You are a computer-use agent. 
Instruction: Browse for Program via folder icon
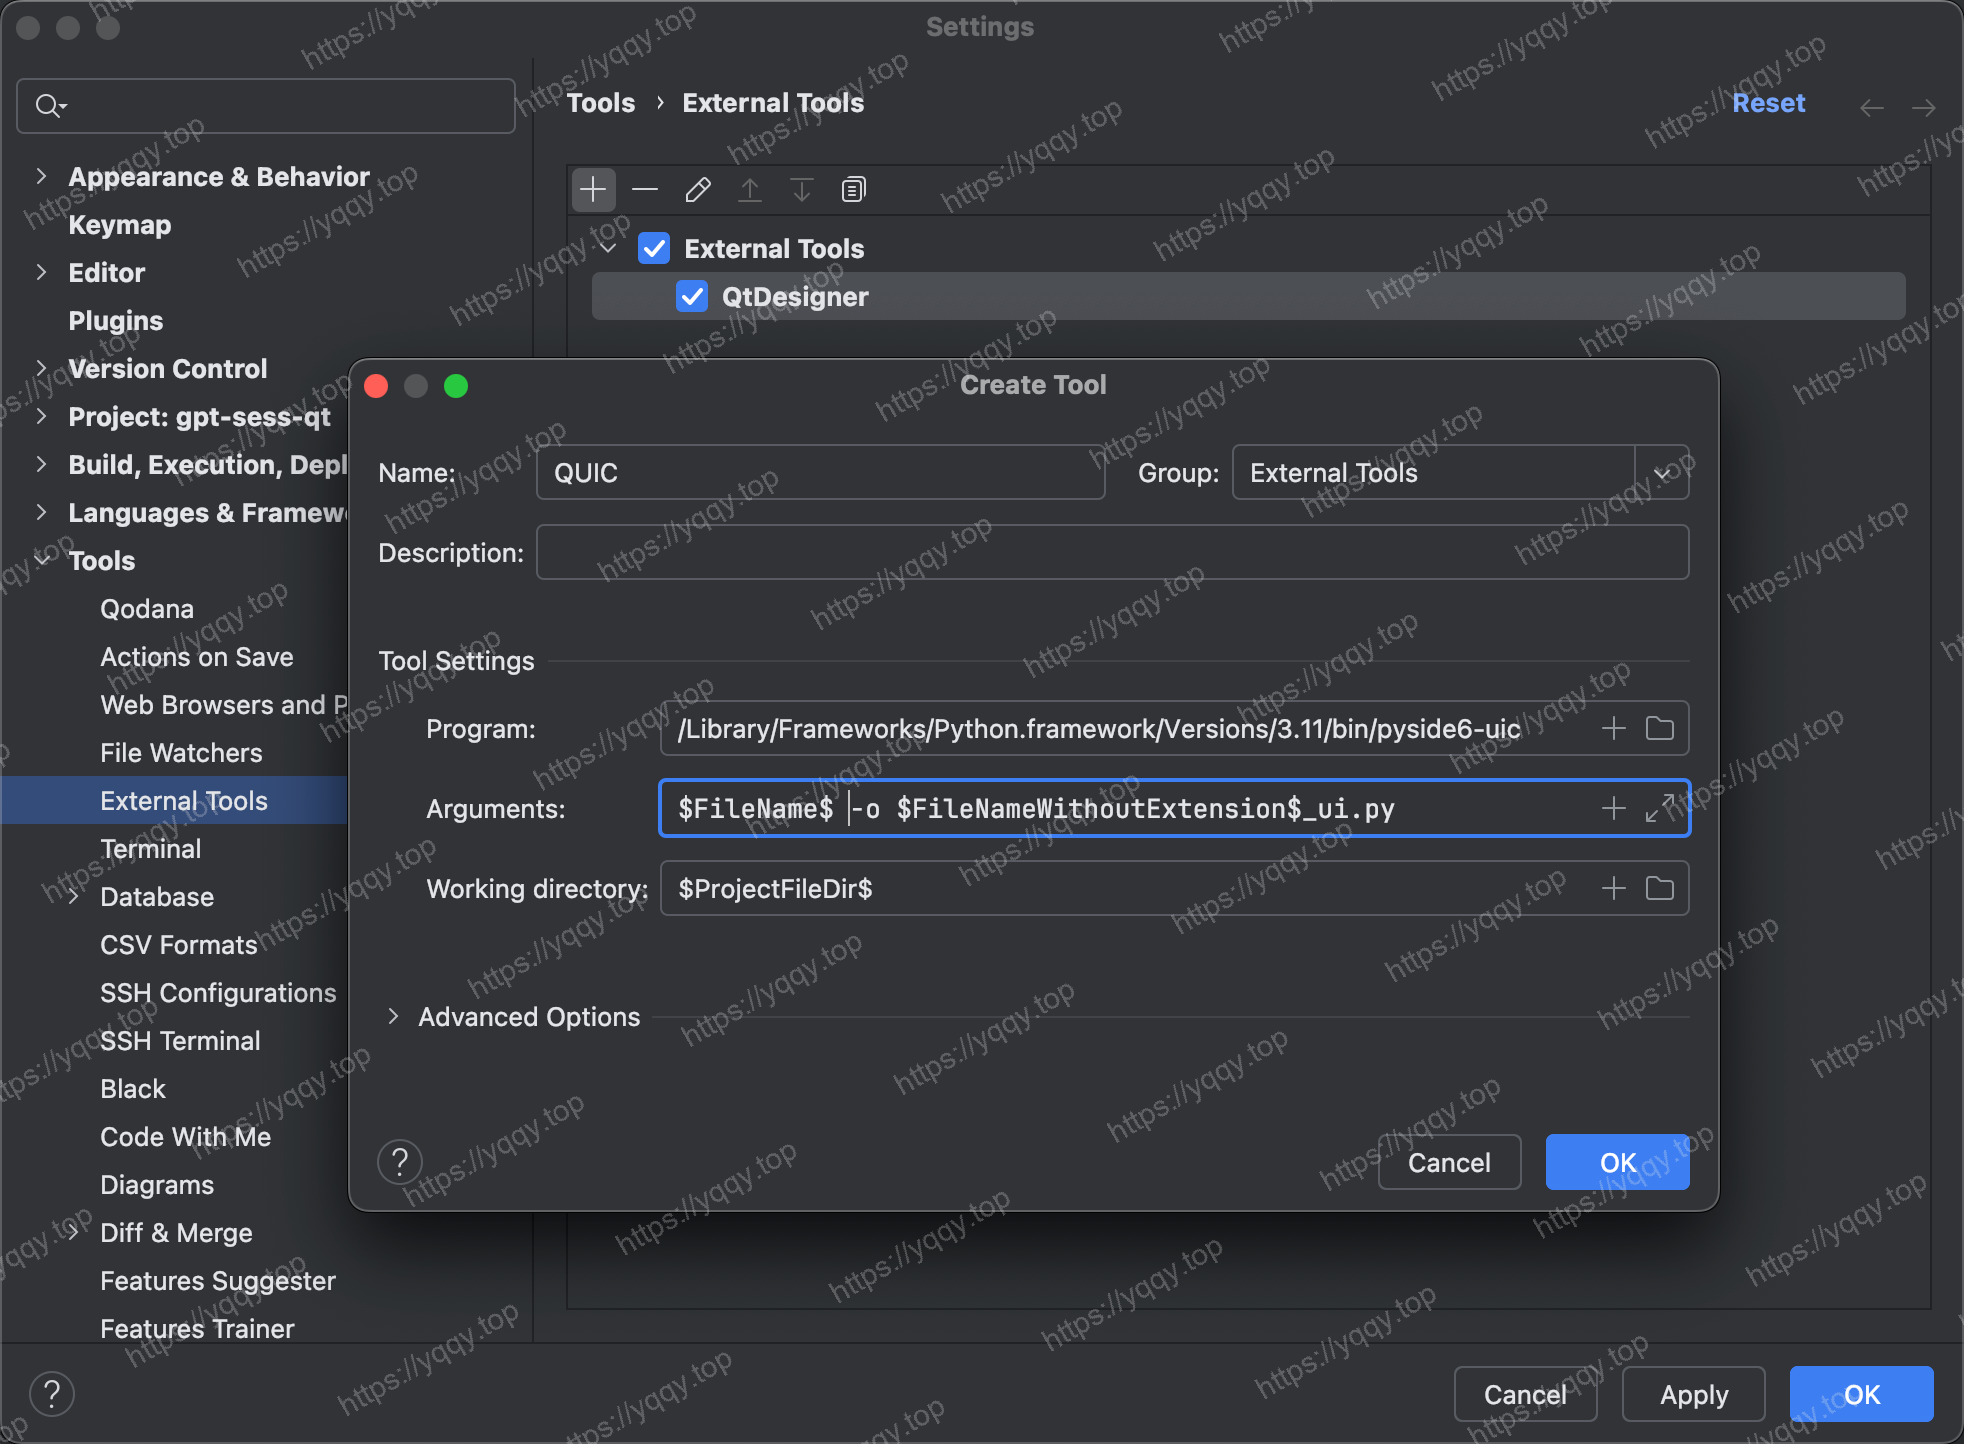[1660, 728]
